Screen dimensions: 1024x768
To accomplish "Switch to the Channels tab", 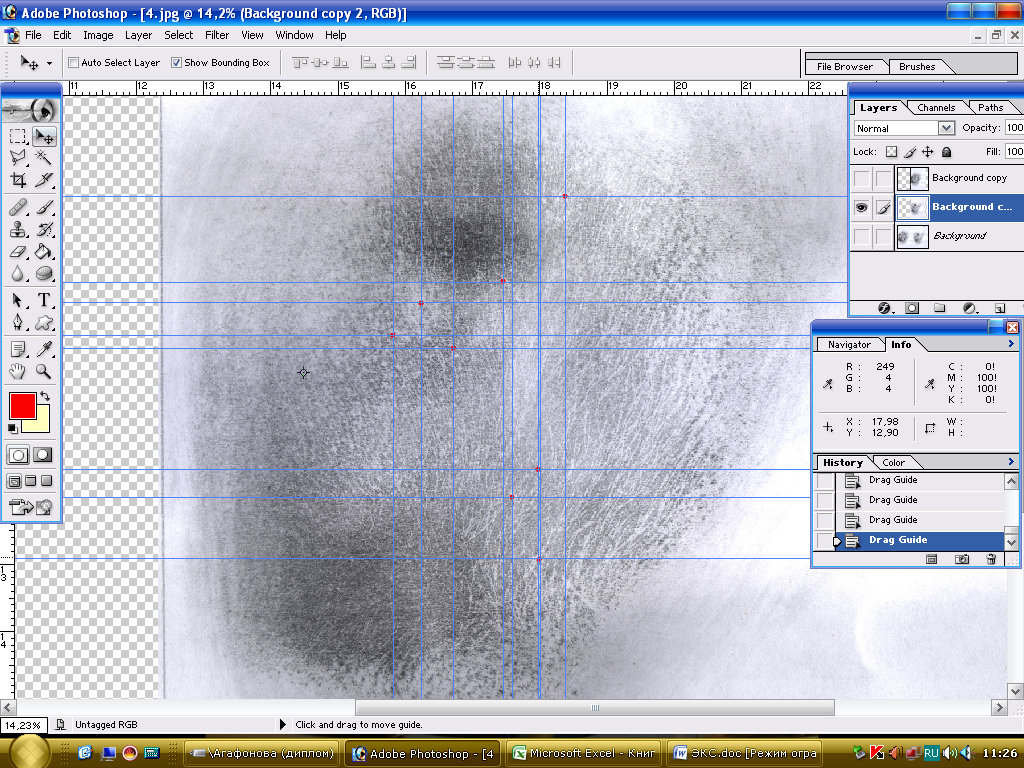I will click(x=936, y=108).
